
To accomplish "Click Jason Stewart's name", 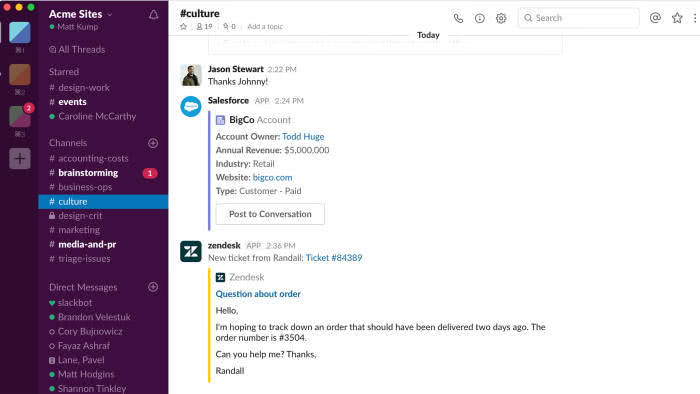I will (236, 69).
